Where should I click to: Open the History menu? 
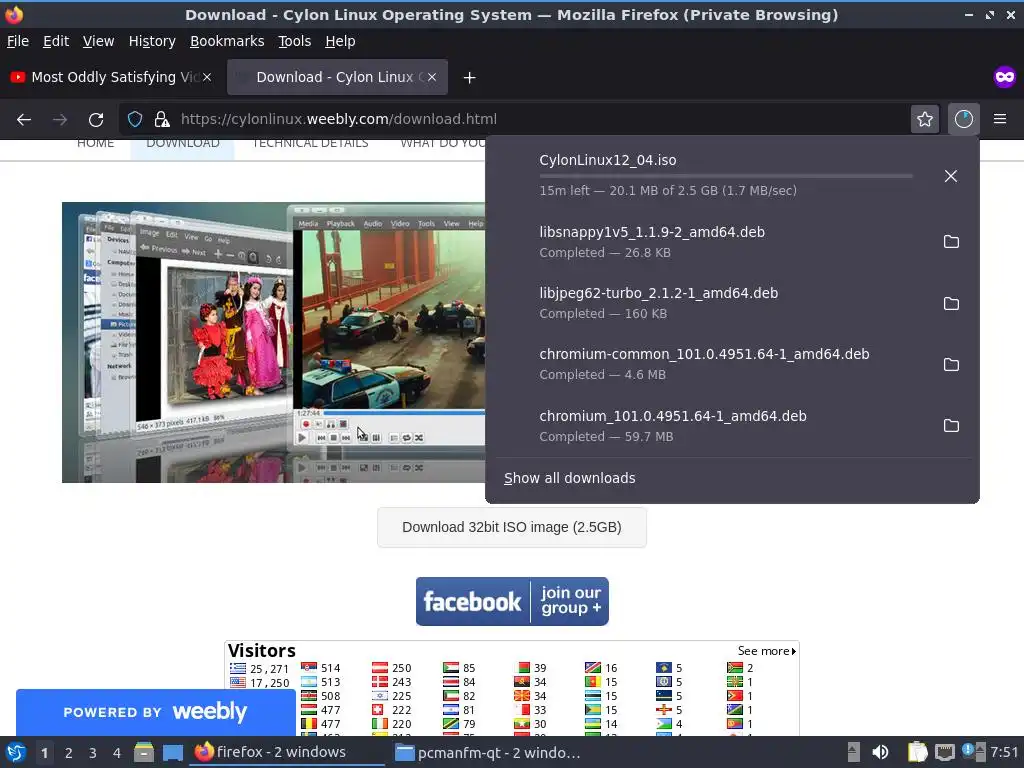tap(152, 41)
